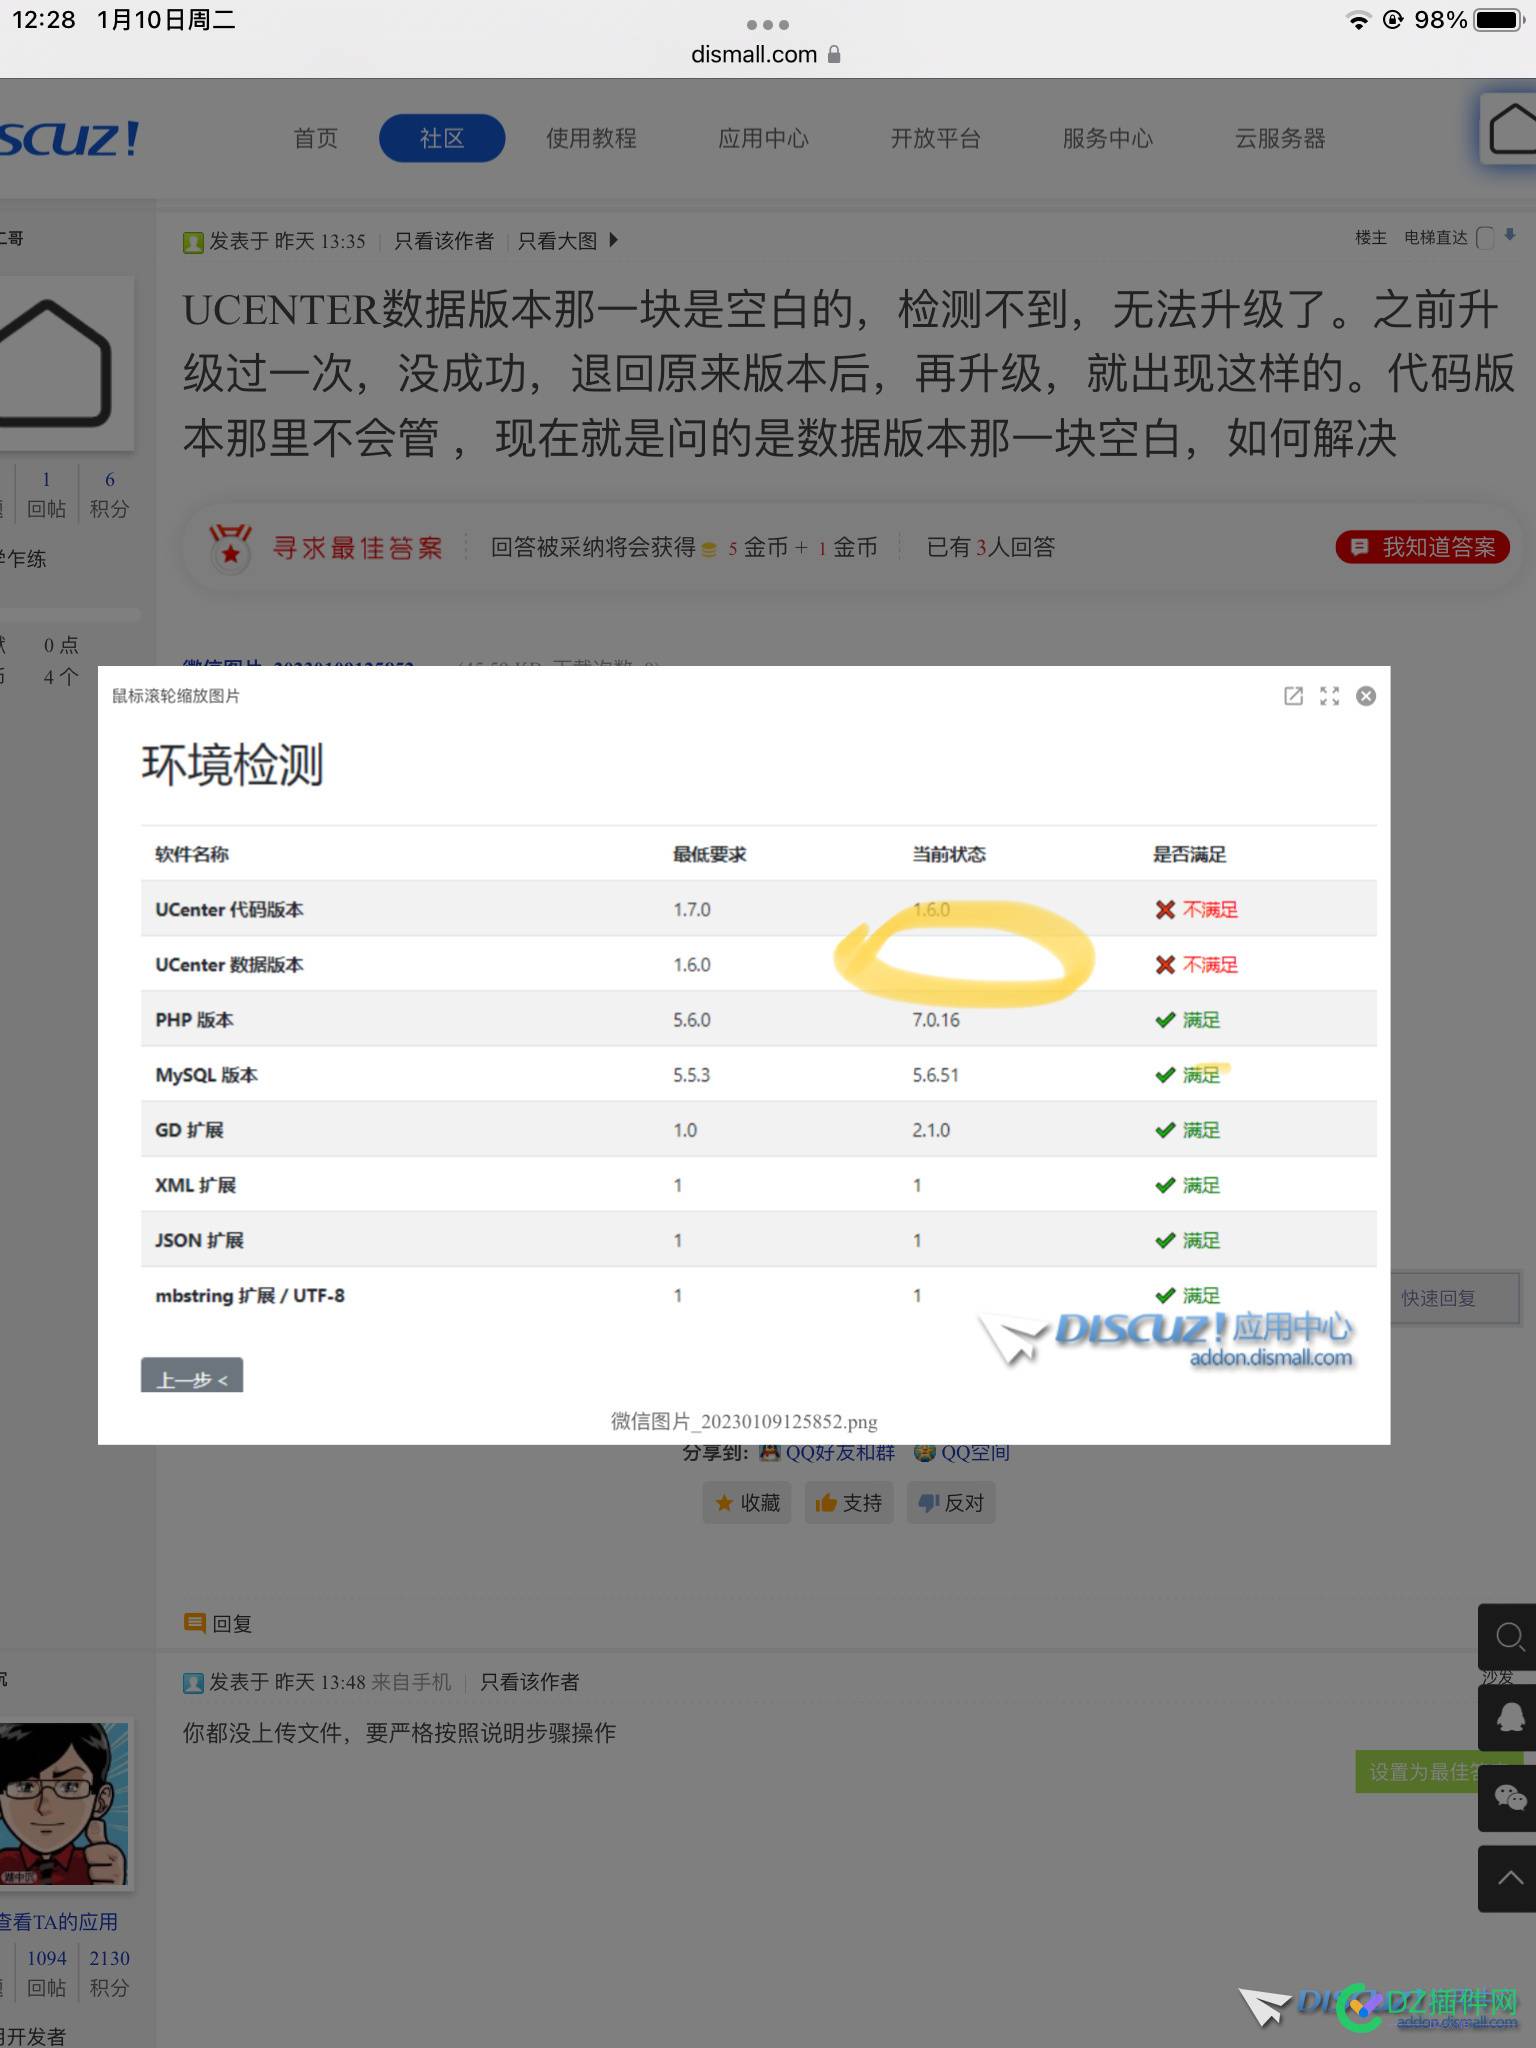Click 我知道答案 red button
Viewport: 1536px width, 2048px height.
1423,547
